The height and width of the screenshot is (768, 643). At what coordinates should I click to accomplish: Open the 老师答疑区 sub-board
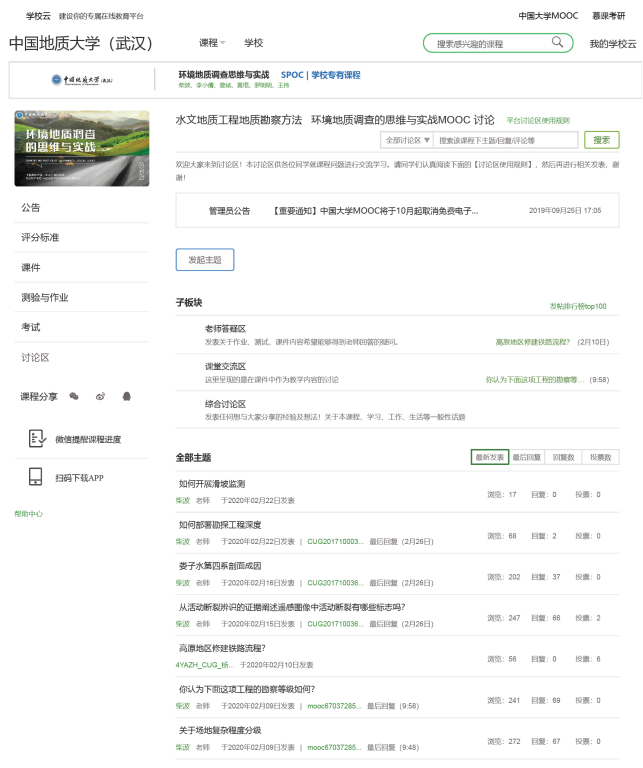click(225, 329)
